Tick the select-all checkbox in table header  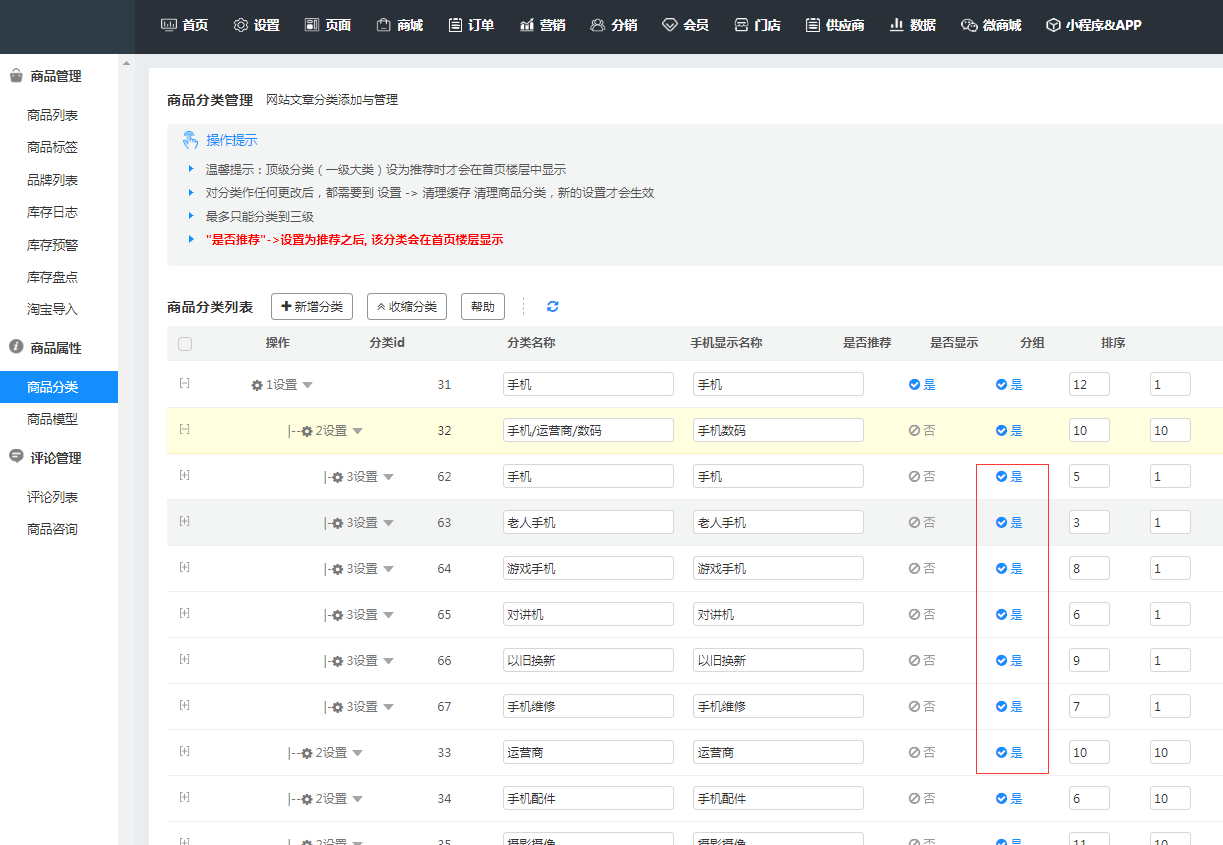[185, 344]
